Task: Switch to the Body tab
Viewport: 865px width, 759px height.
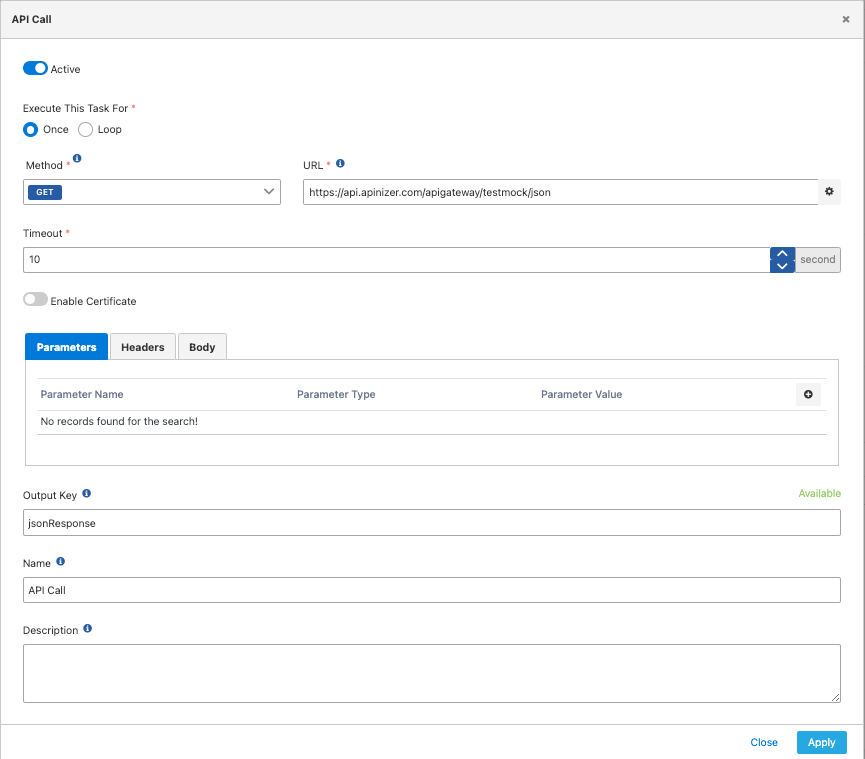Action: (202, 347)
